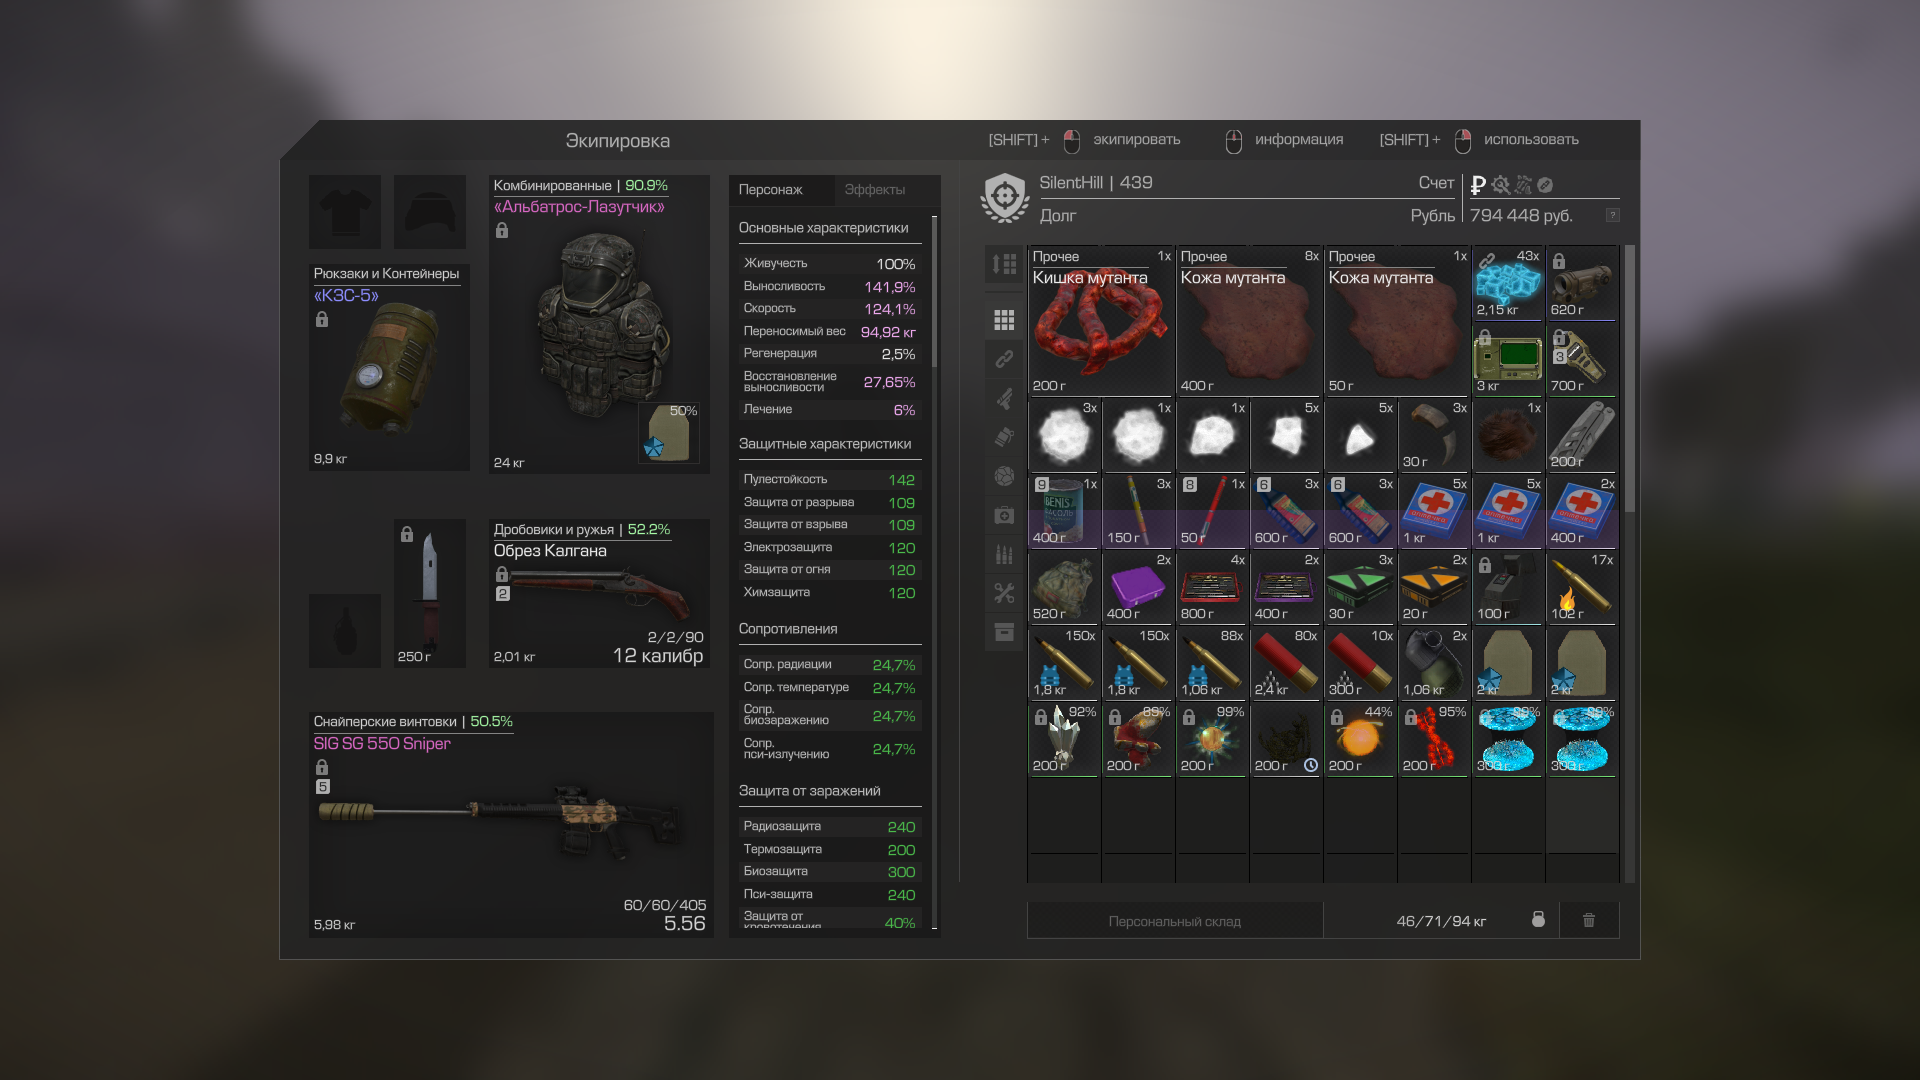Filter inventory by weapons pistol icon

pyautogui.click(x=1004, y=398)
